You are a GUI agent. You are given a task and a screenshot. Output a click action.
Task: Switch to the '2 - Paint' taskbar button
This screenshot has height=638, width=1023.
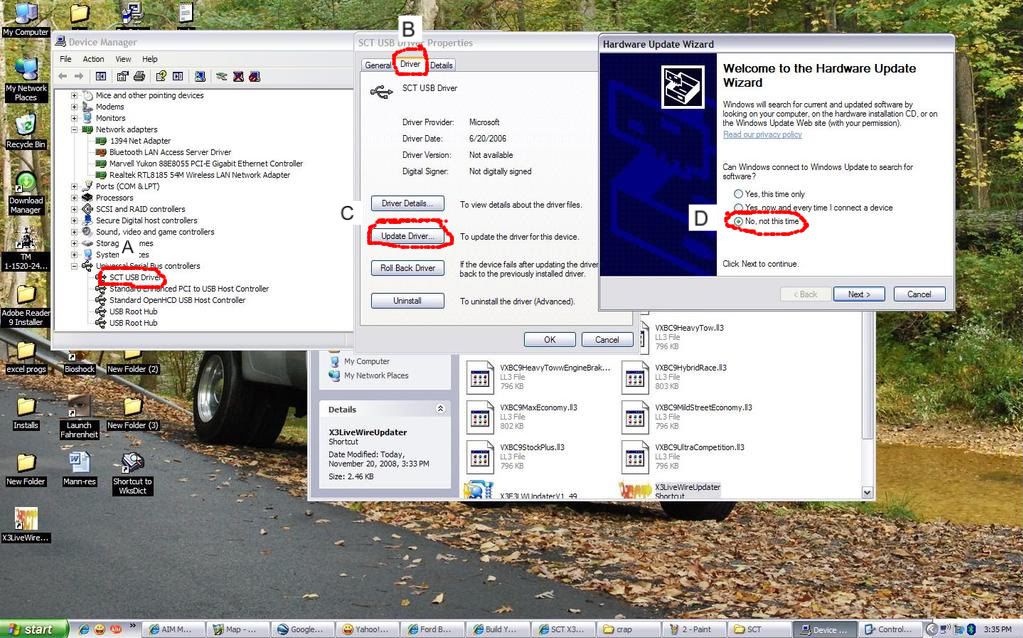click(694, 630)
